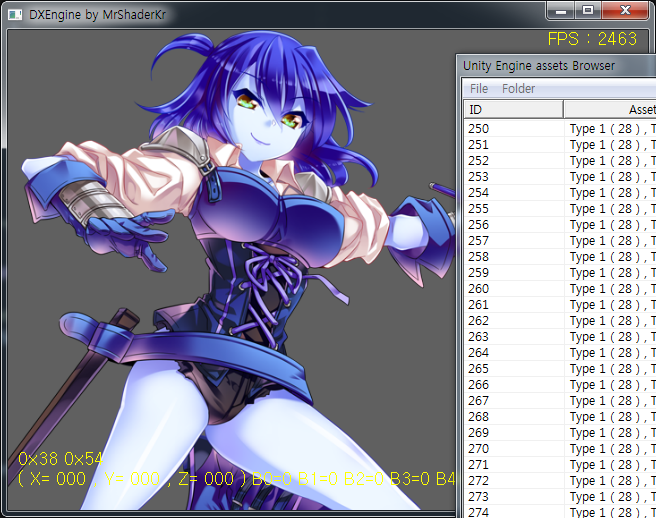Image resolution: width=656 pixels, height=518 pixels.
Task: Maximize the DXEngine window
Action: pyautogui.click(x=588, y=11)
